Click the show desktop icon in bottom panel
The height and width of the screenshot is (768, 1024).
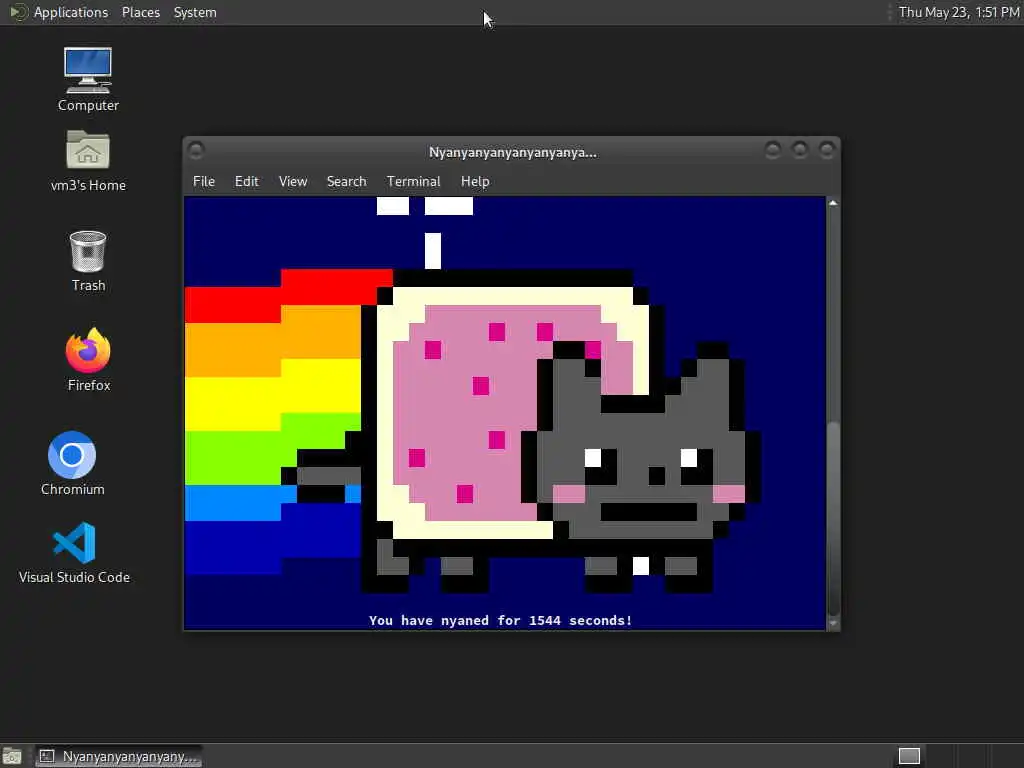tap(12, 756)
